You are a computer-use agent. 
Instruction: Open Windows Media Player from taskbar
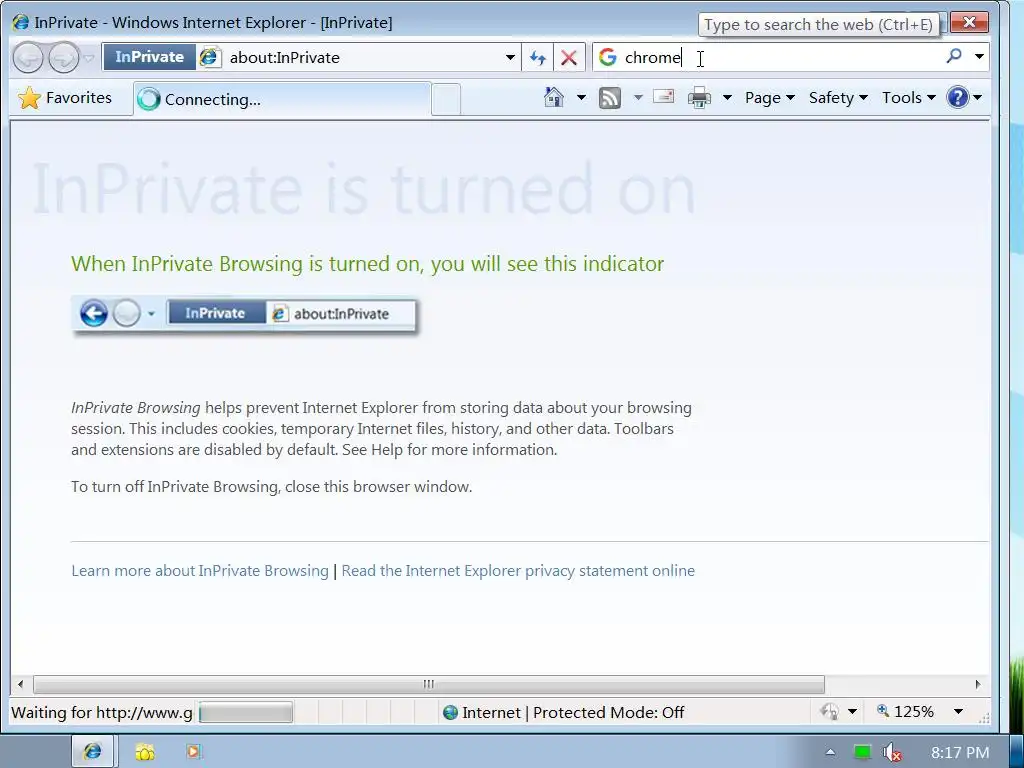point(193,752)
